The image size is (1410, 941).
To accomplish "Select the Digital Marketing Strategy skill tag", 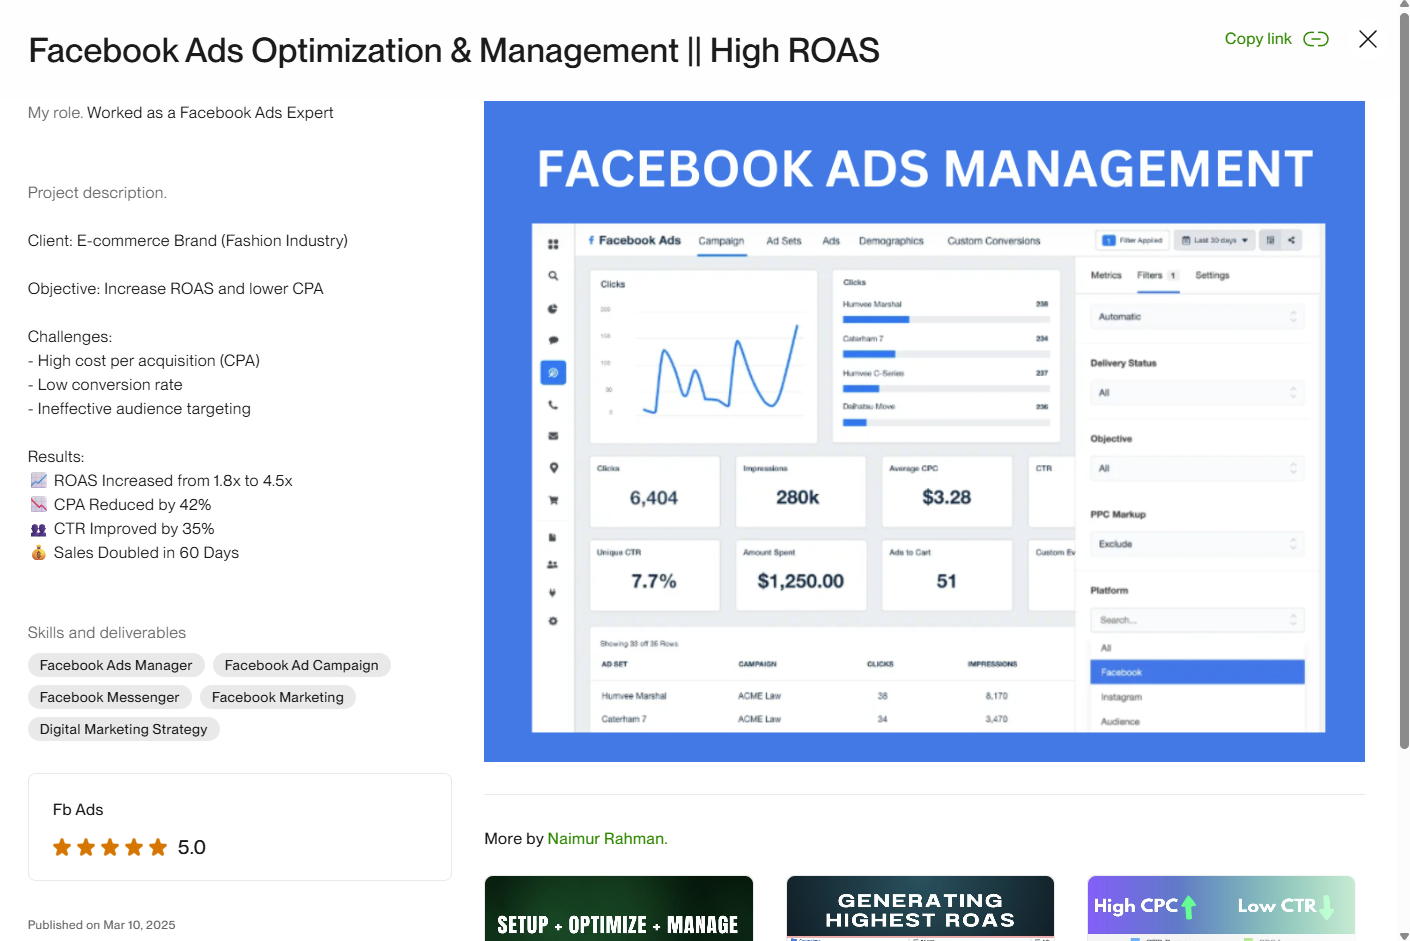I will pyautogui.click(x=124, y=729).
